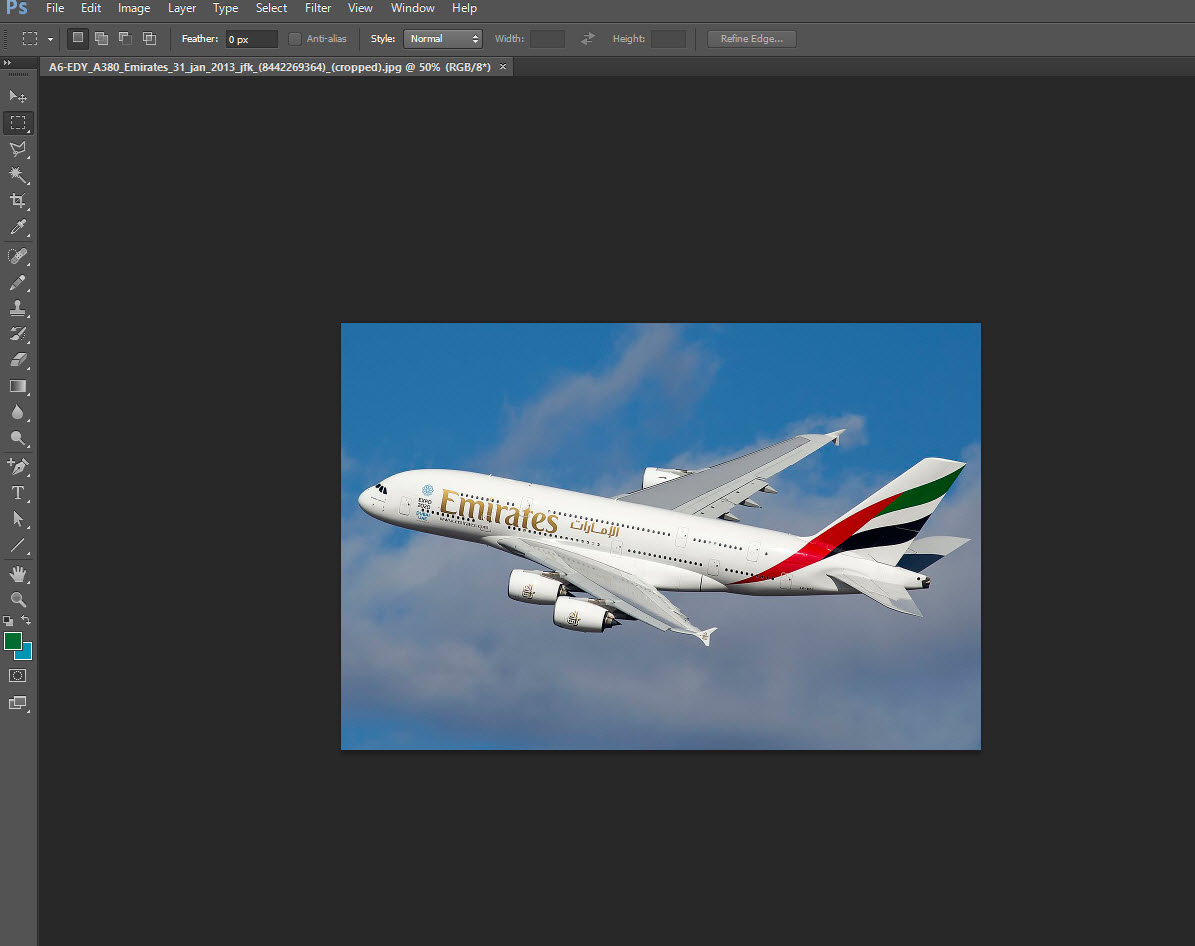Viewport: 1195px width, 946px height.
Task: Toggle Quick Mask mode
Action: pyautogui.click(x=18, y=675)
